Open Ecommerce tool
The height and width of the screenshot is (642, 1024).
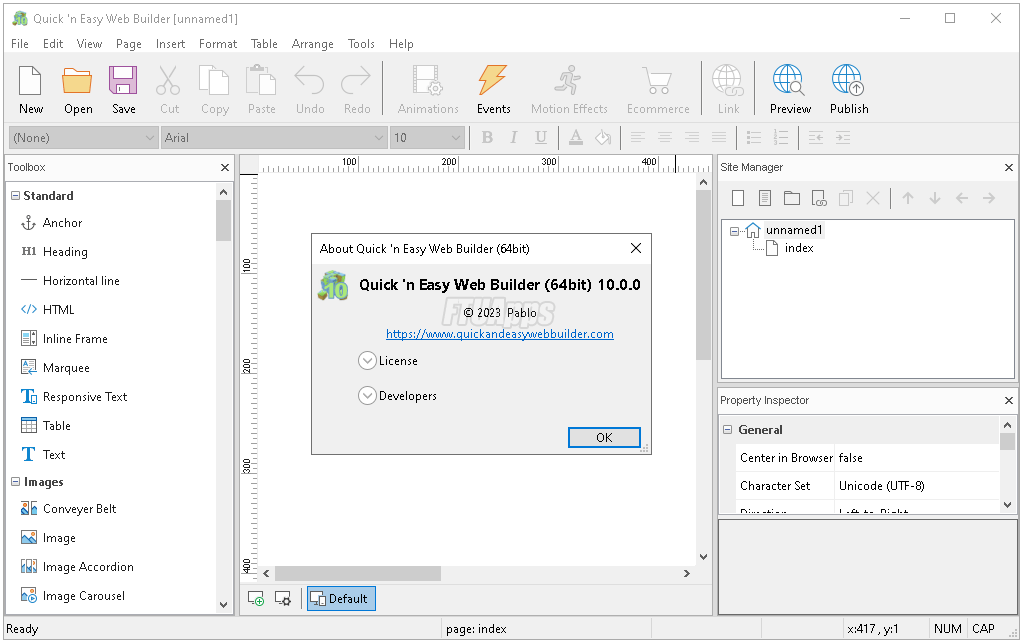click(x=658, y=89)
